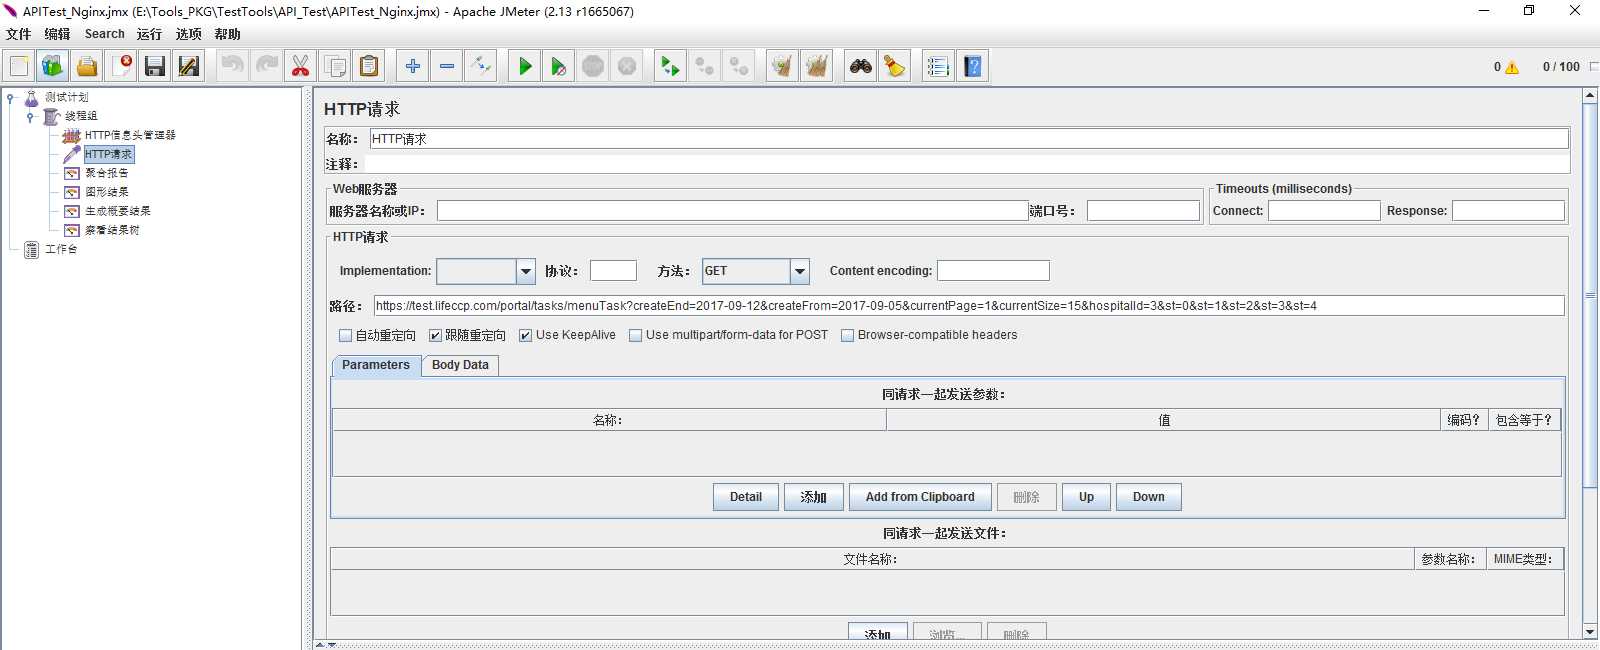Viewport: 1600px width, 650px height.
Task: Open the 文件 menu
Action: click(x=18, y=34)
